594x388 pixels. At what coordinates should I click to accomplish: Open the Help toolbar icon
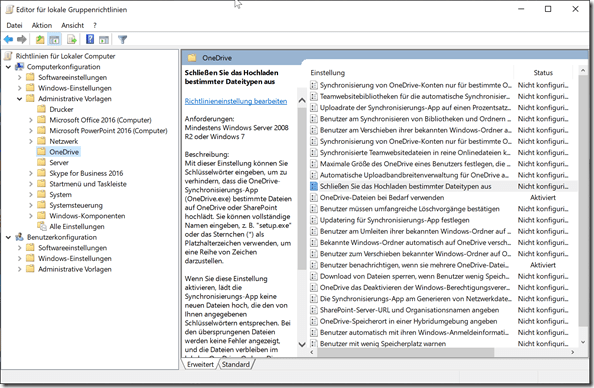click(x=90, y=39)
